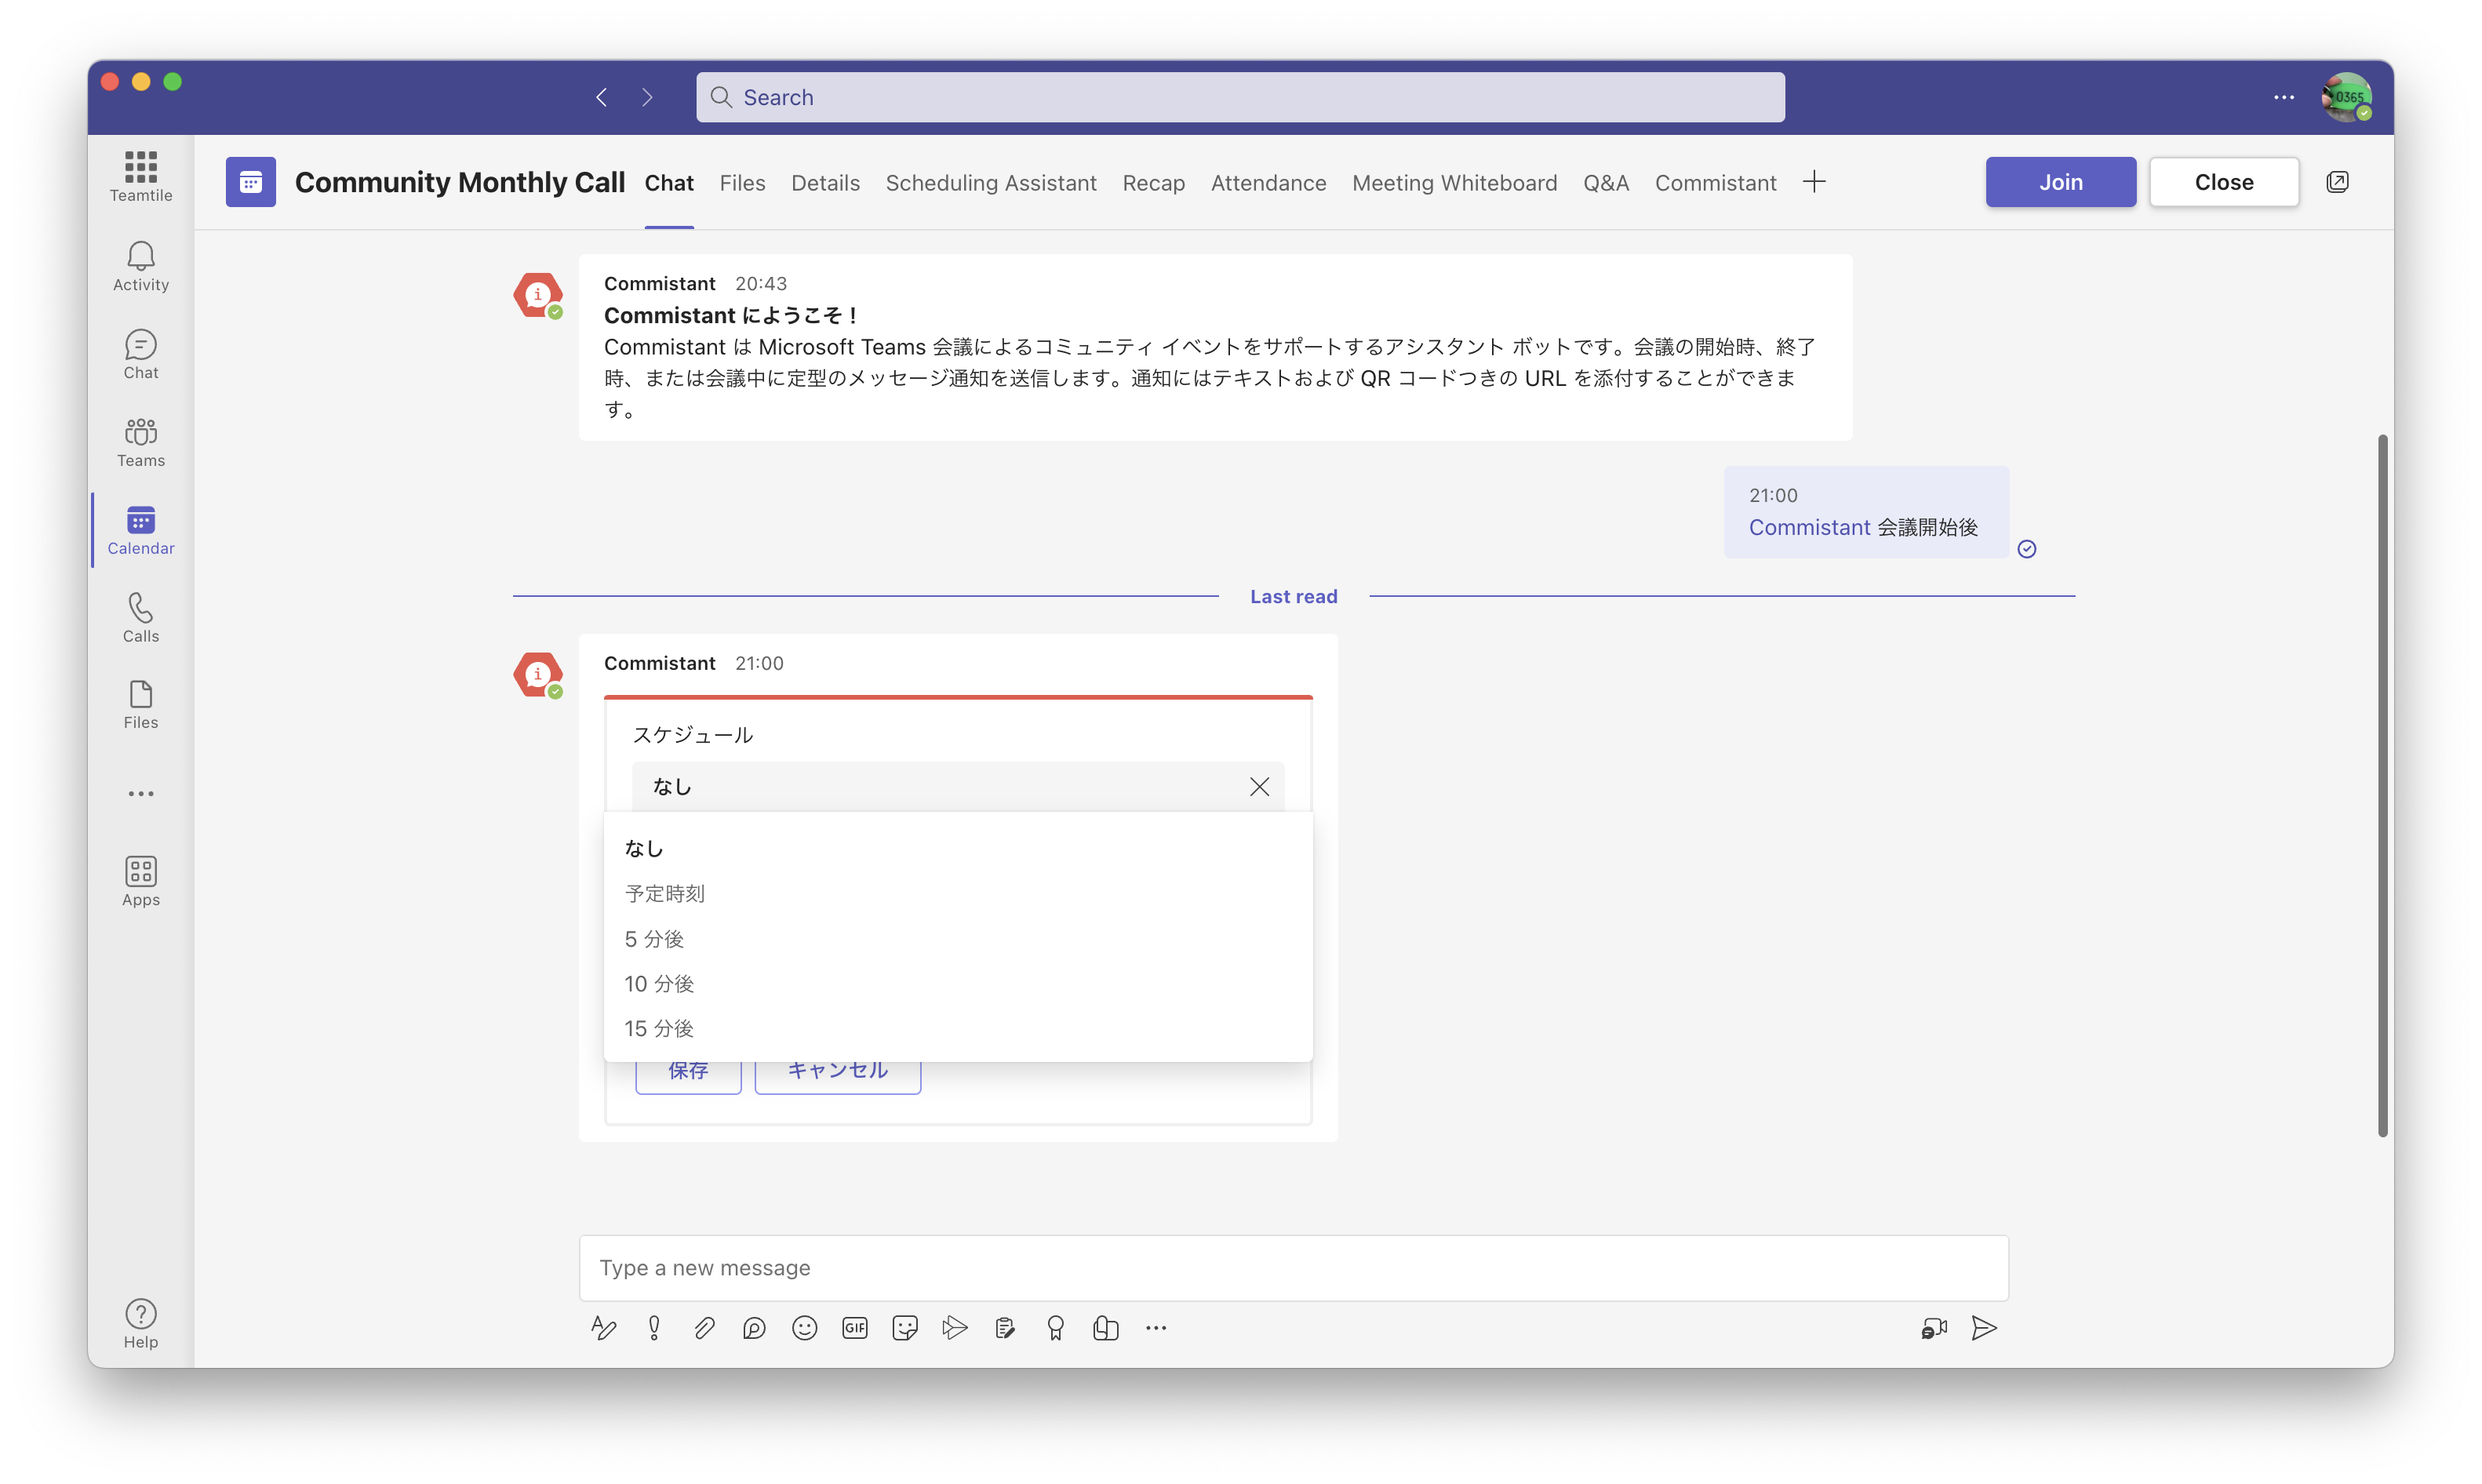The width and height of the screenshot is (2482, 1484).
Task: Open the Teamtile app launcher
Action: [x=141, y=176]
